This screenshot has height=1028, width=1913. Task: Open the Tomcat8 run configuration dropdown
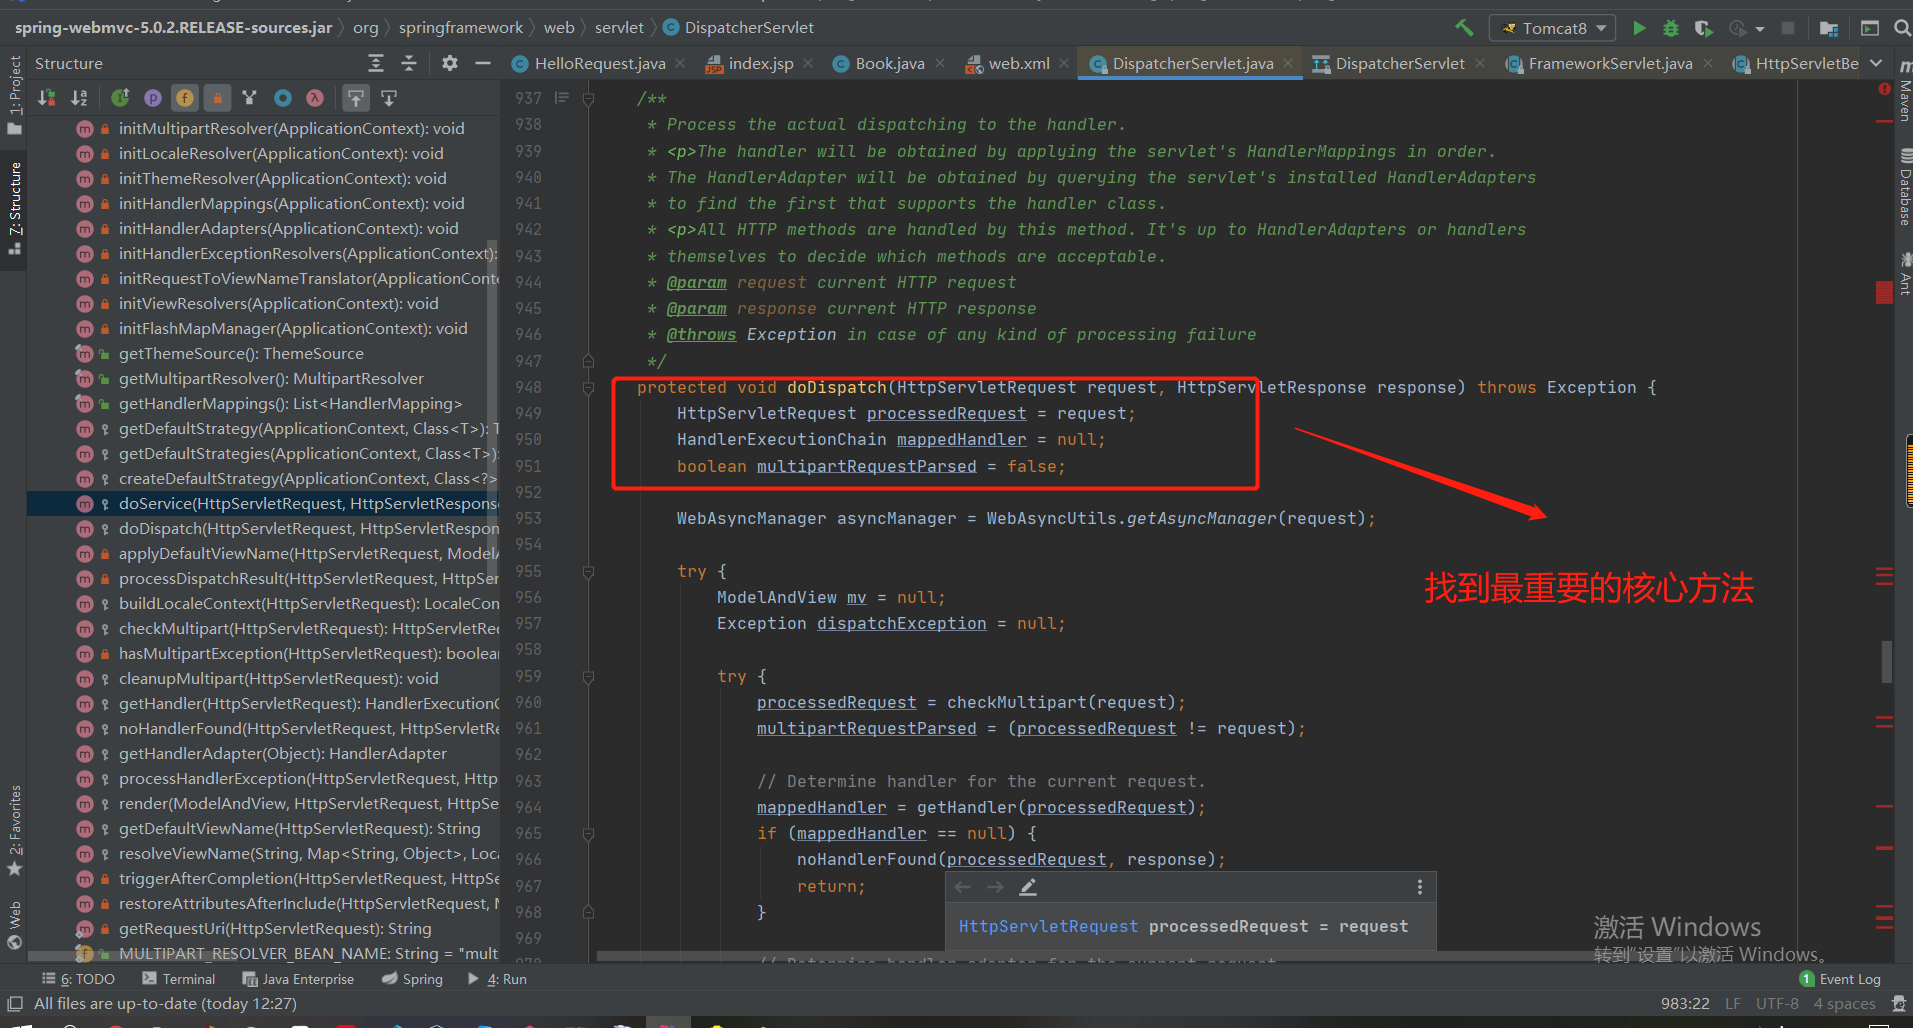pyautogui.click(x=1553, y=28)
